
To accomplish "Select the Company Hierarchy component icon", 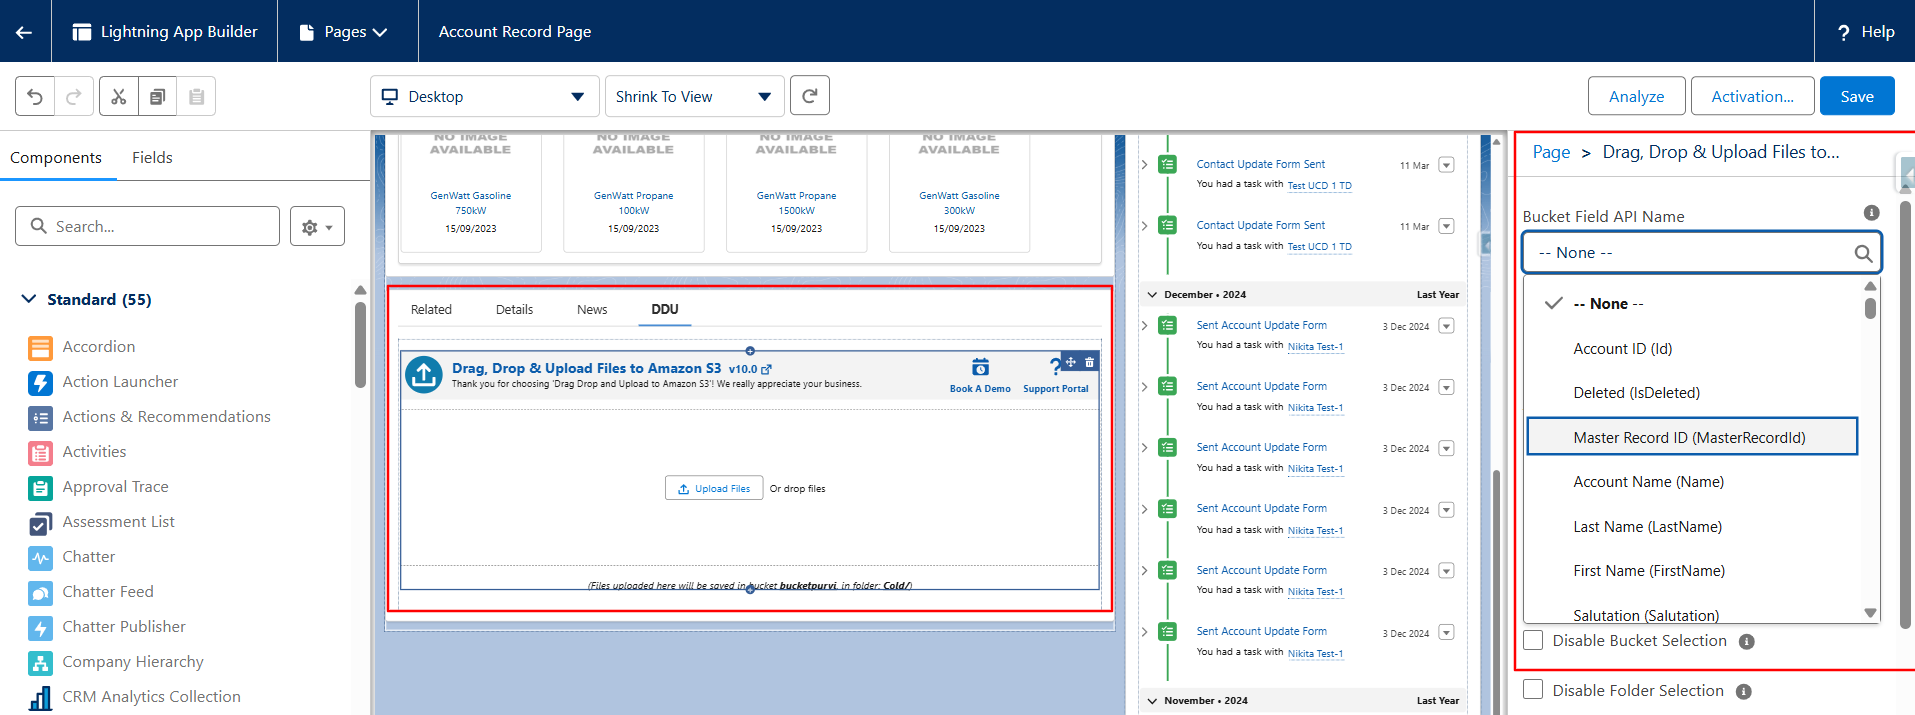I will pyautogui.click(x=40, y=663).
